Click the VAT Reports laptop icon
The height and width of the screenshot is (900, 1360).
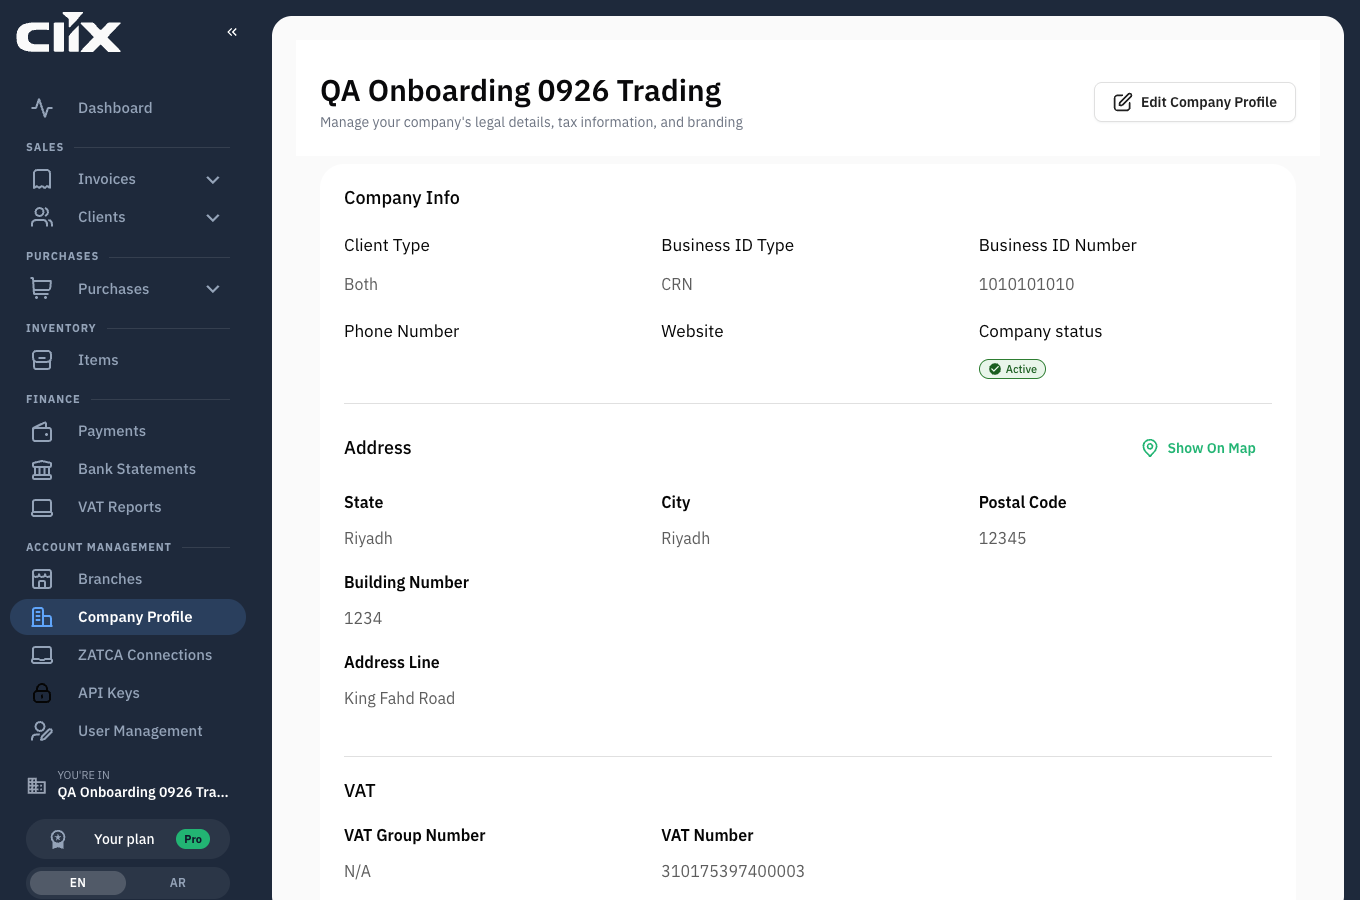click(x=42, y=507)
